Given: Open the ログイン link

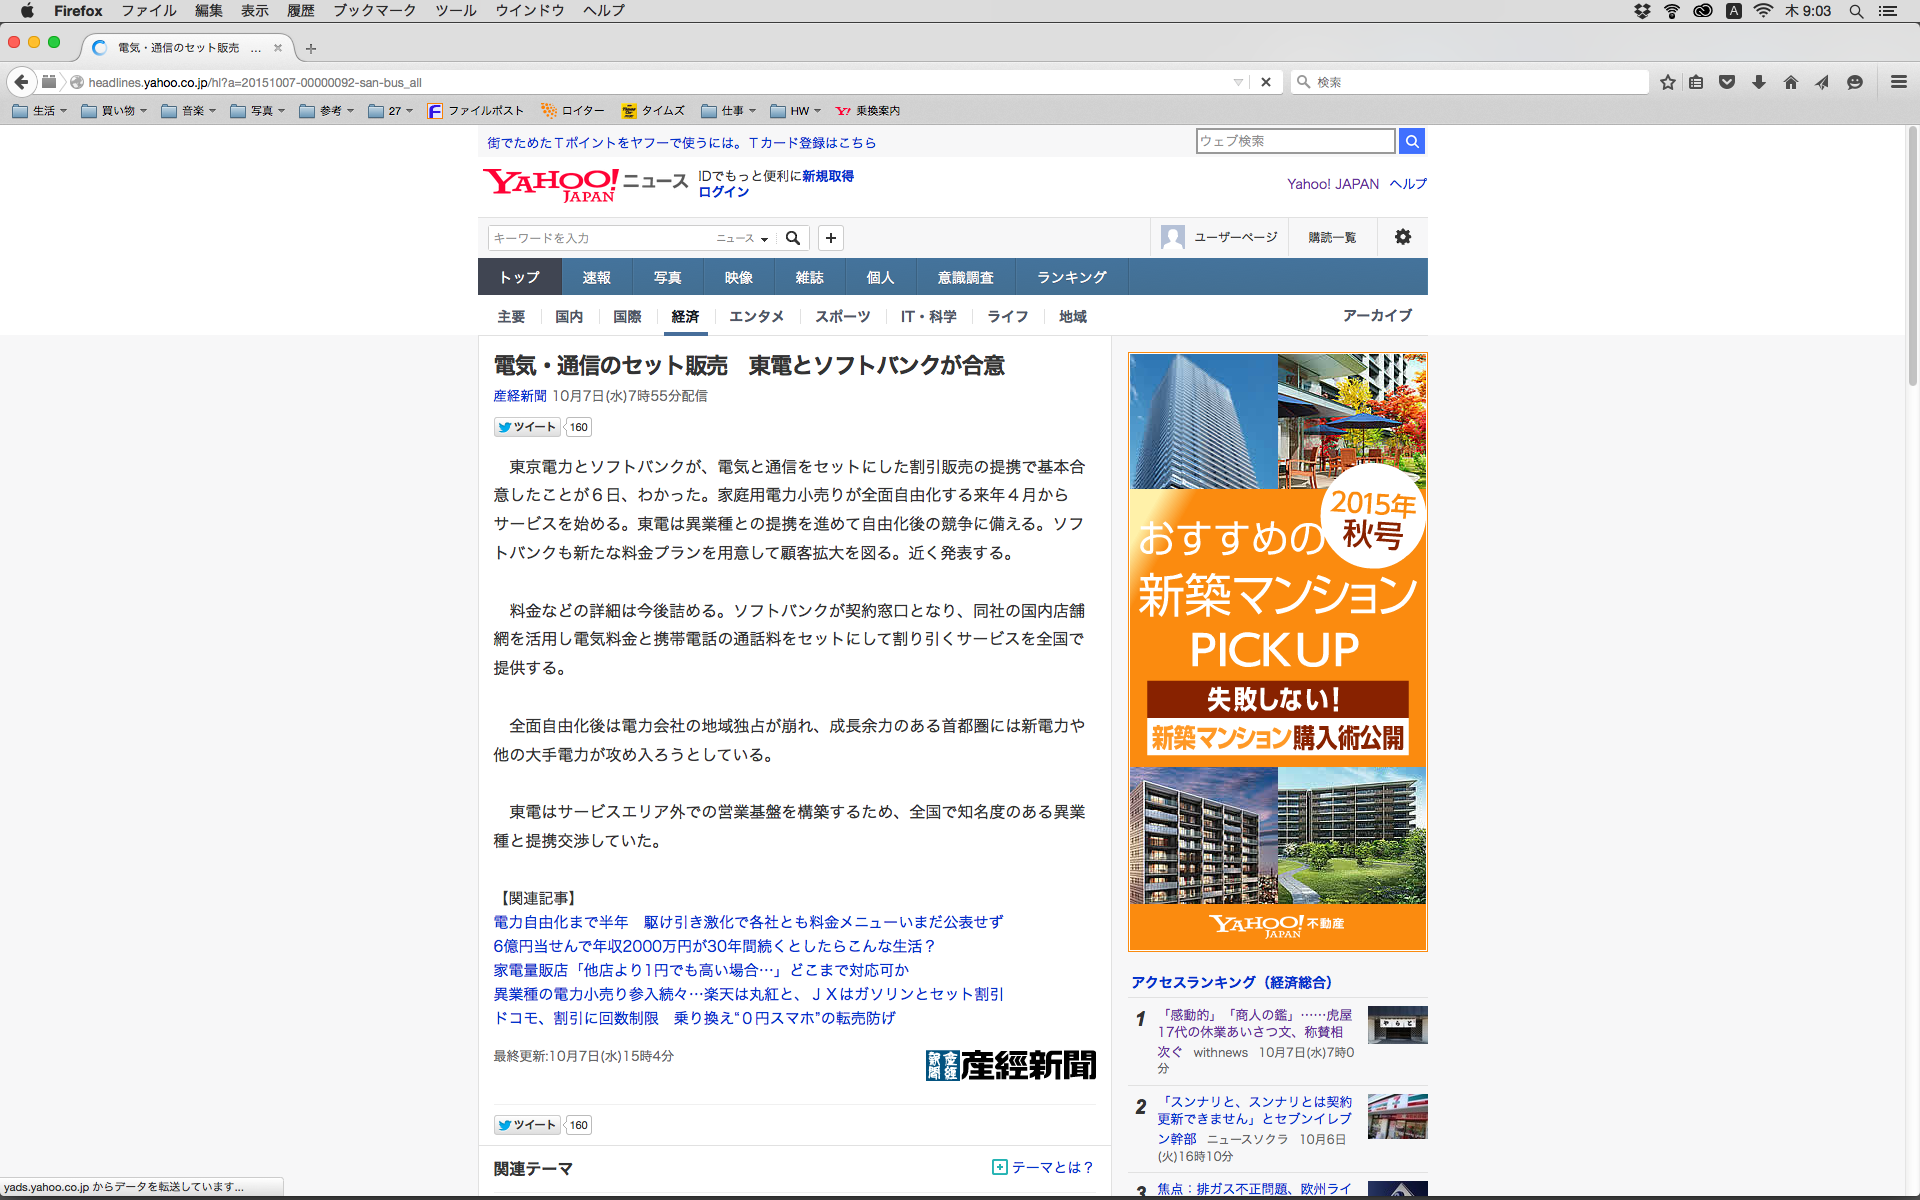Looking at the screenshot, I should pos(723,192).
